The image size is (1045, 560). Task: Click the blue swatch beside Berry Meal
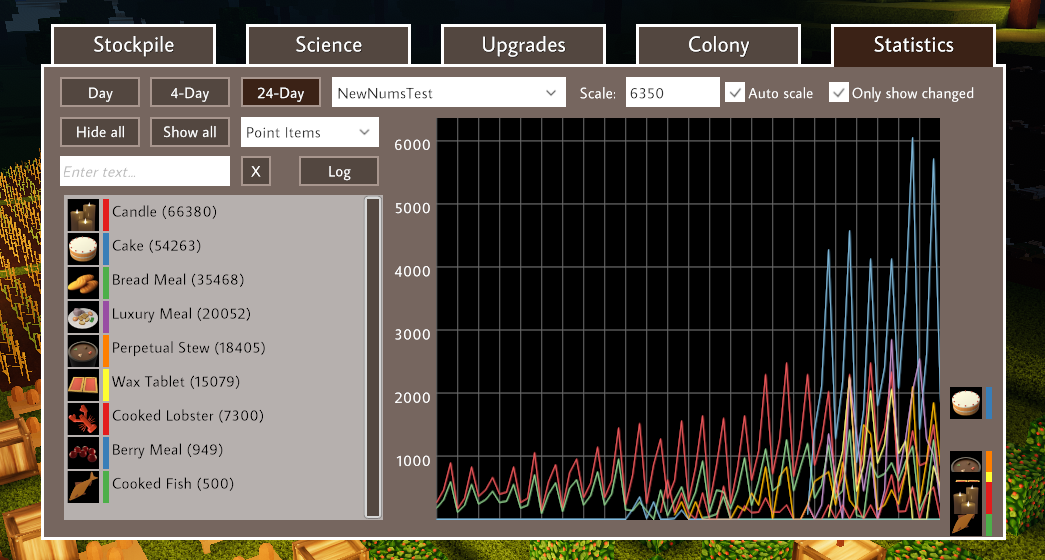point(105,453)
